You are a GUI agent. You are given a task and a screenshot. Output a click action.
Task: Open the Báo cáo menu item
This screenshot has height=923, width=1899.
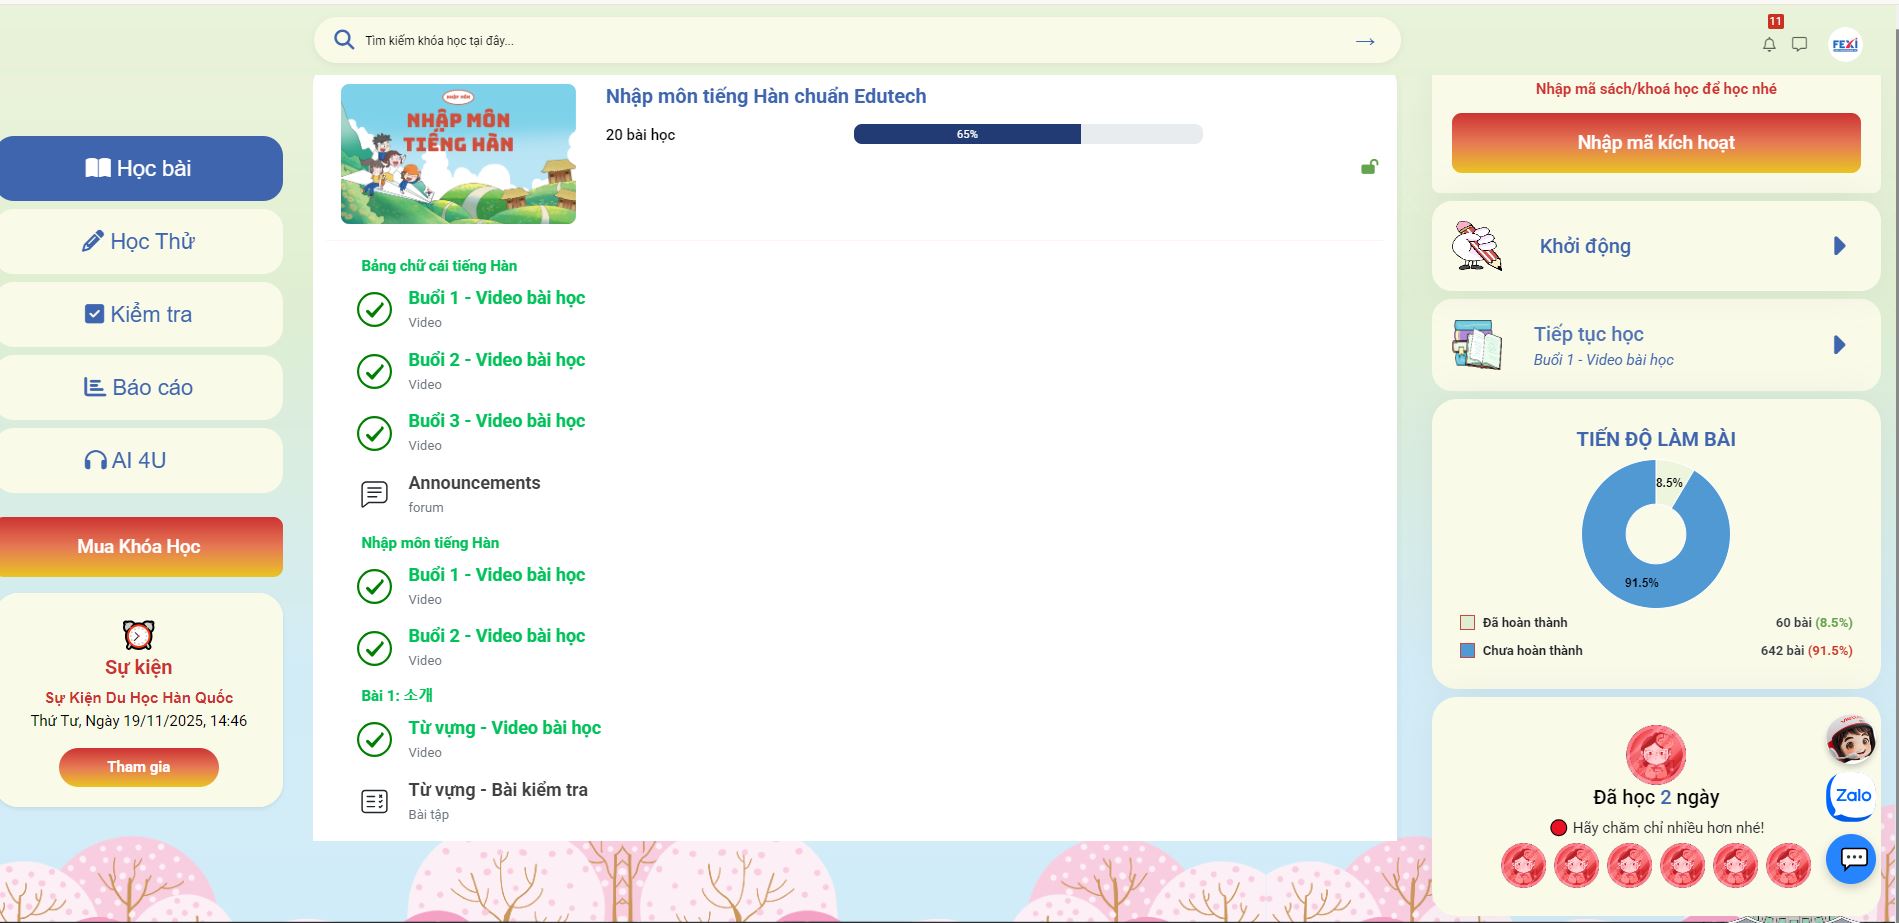(140, 387)
